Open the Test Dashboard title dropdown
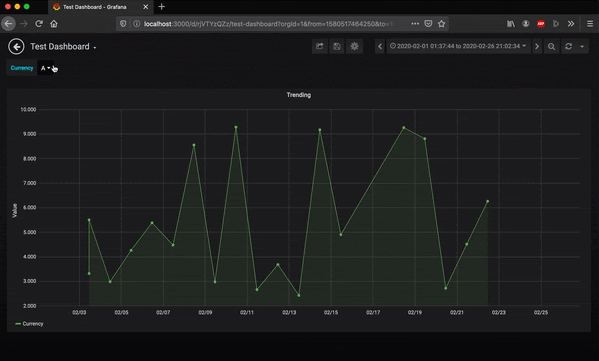 tap(63, 47)
